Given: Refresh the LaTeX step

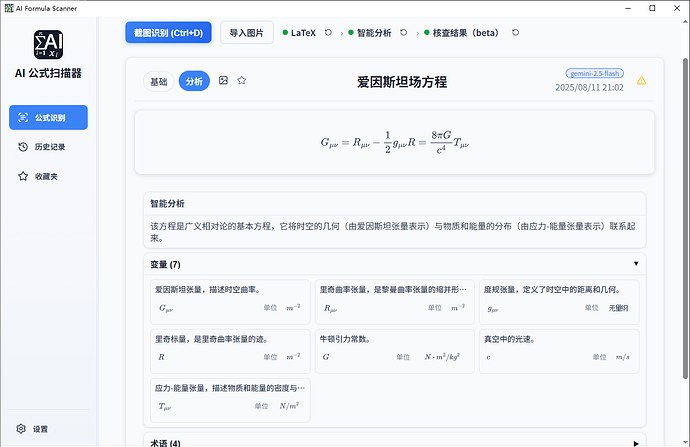Looking at the screenshot, I should click(x=328, y=33).
